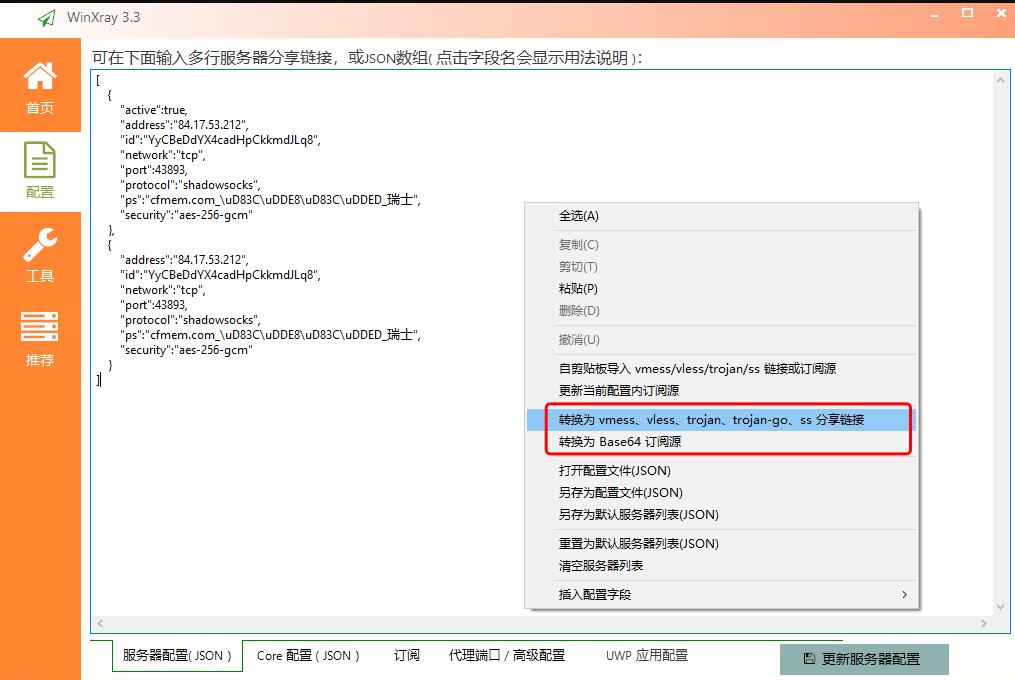Switch to Core 配置 (JSON) tab

pyautogui.click(x=307, y=655)
